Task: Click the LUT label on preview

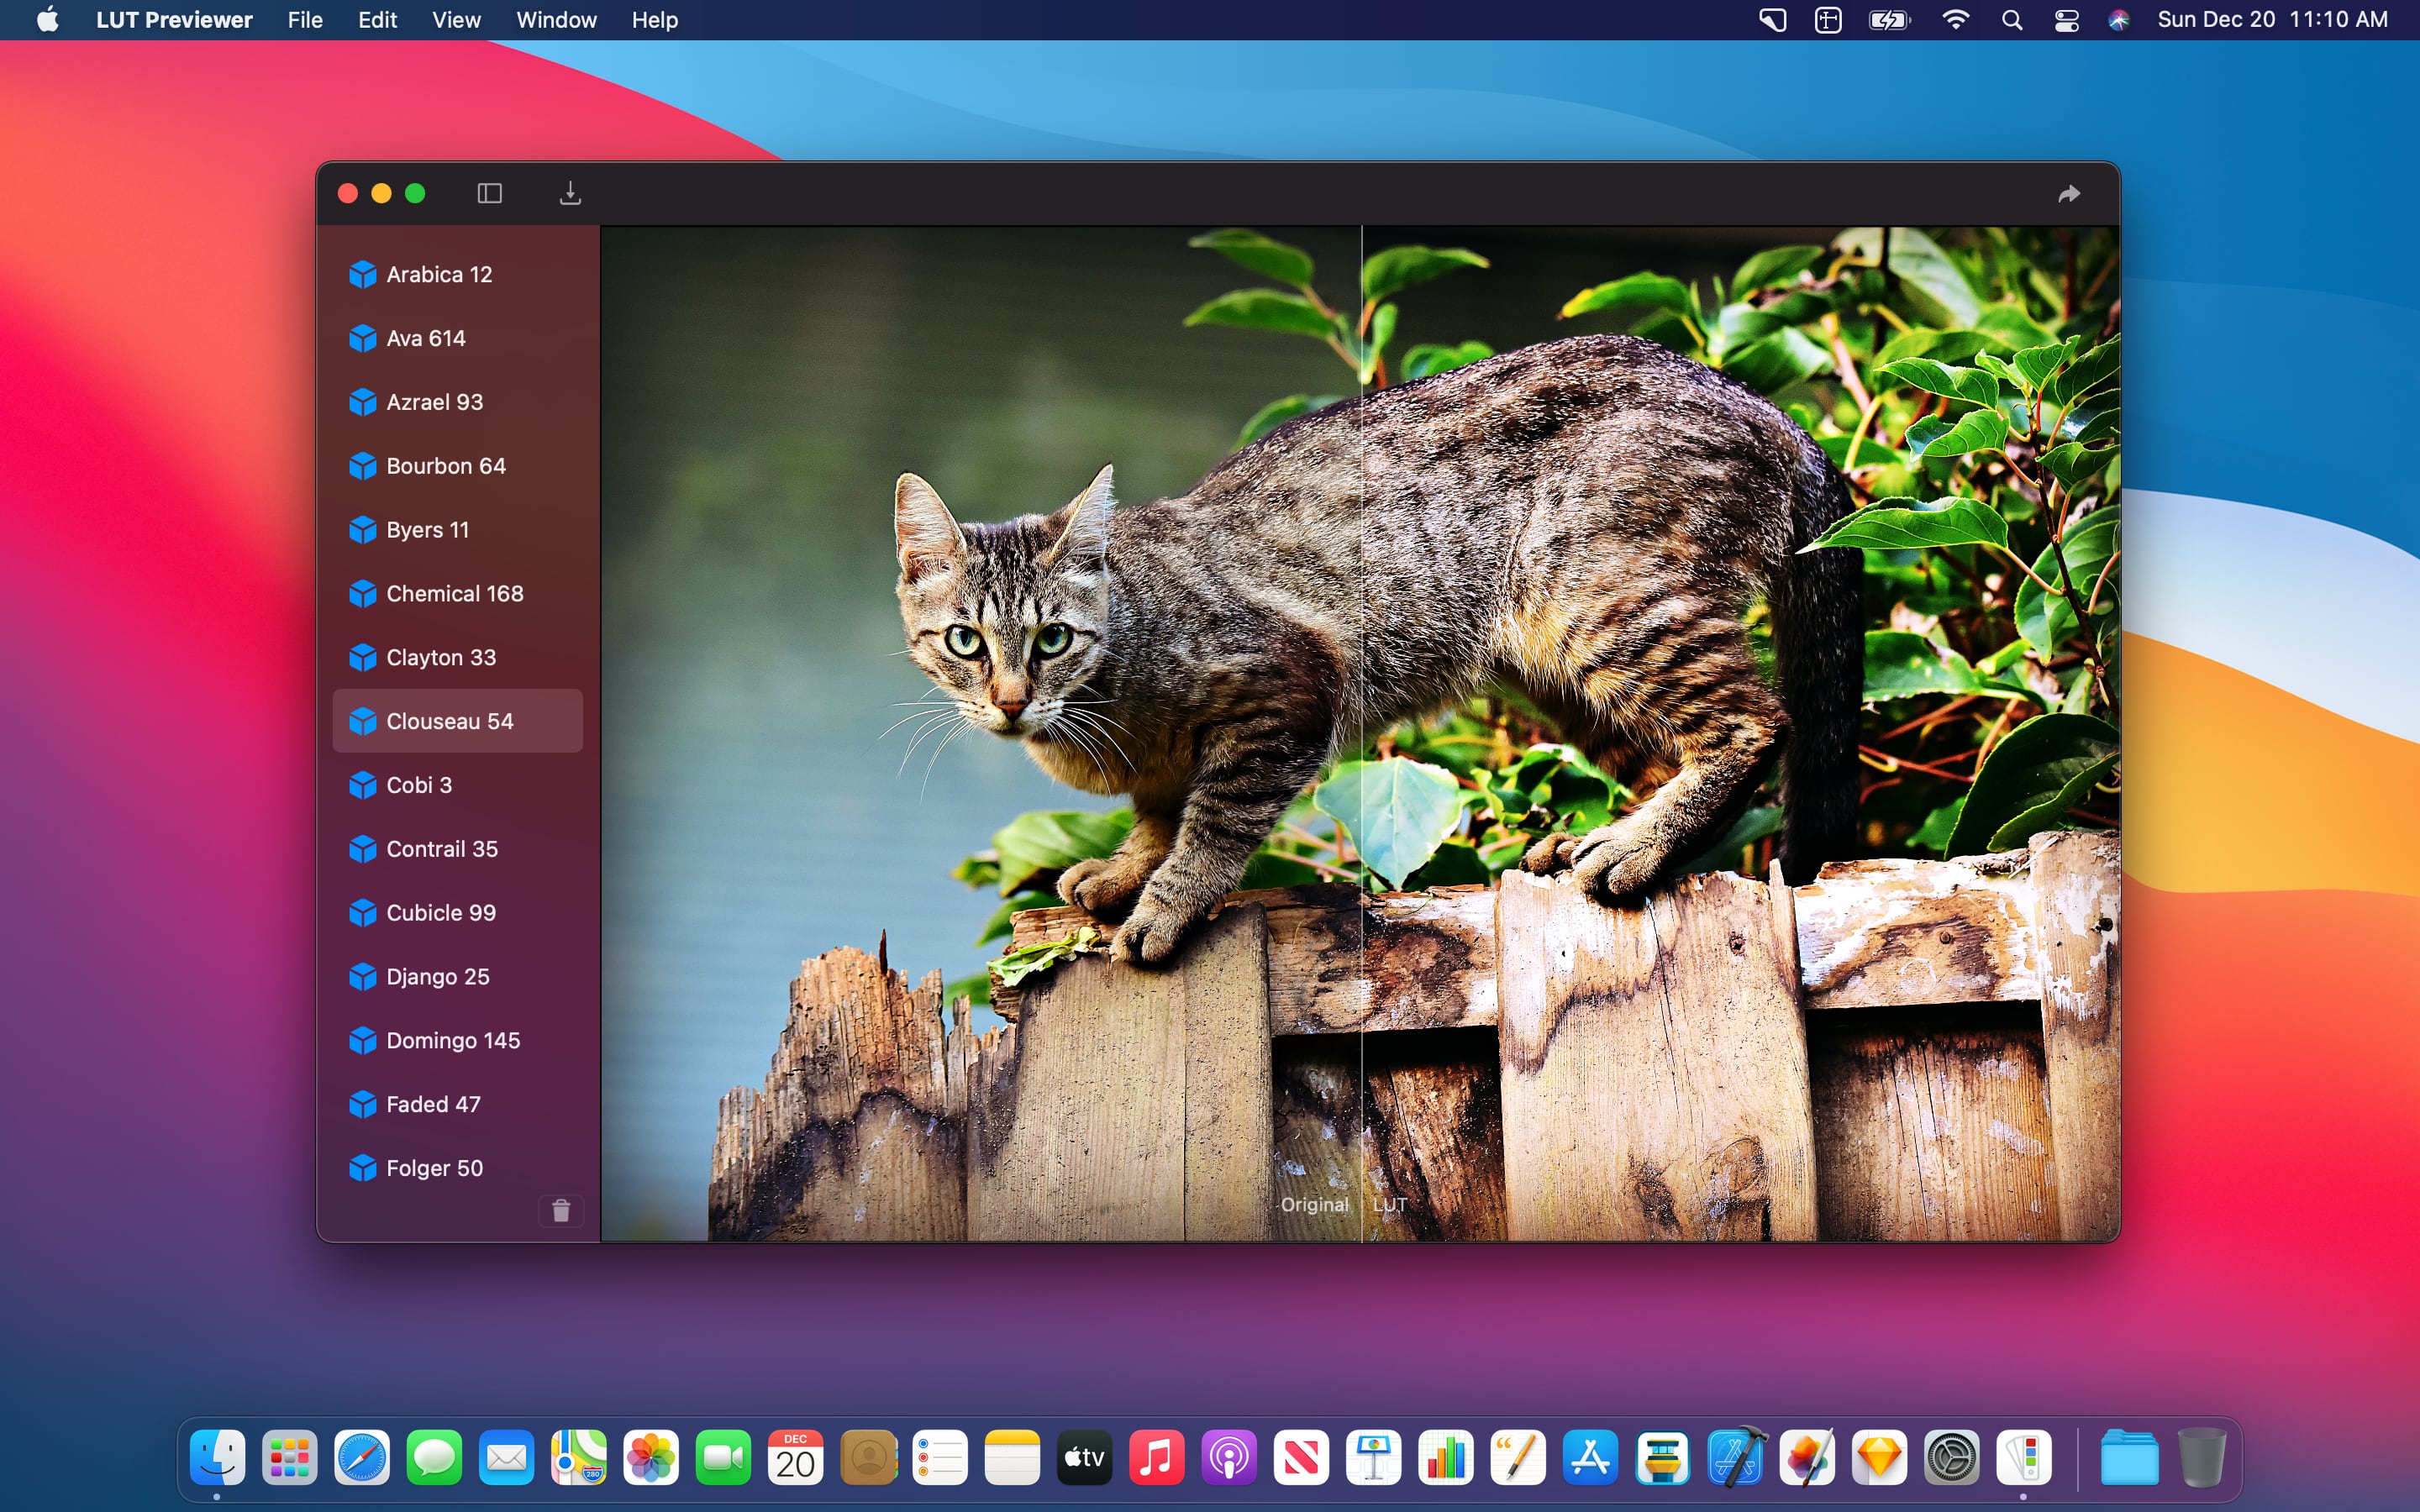Action: [1389, 1204]
